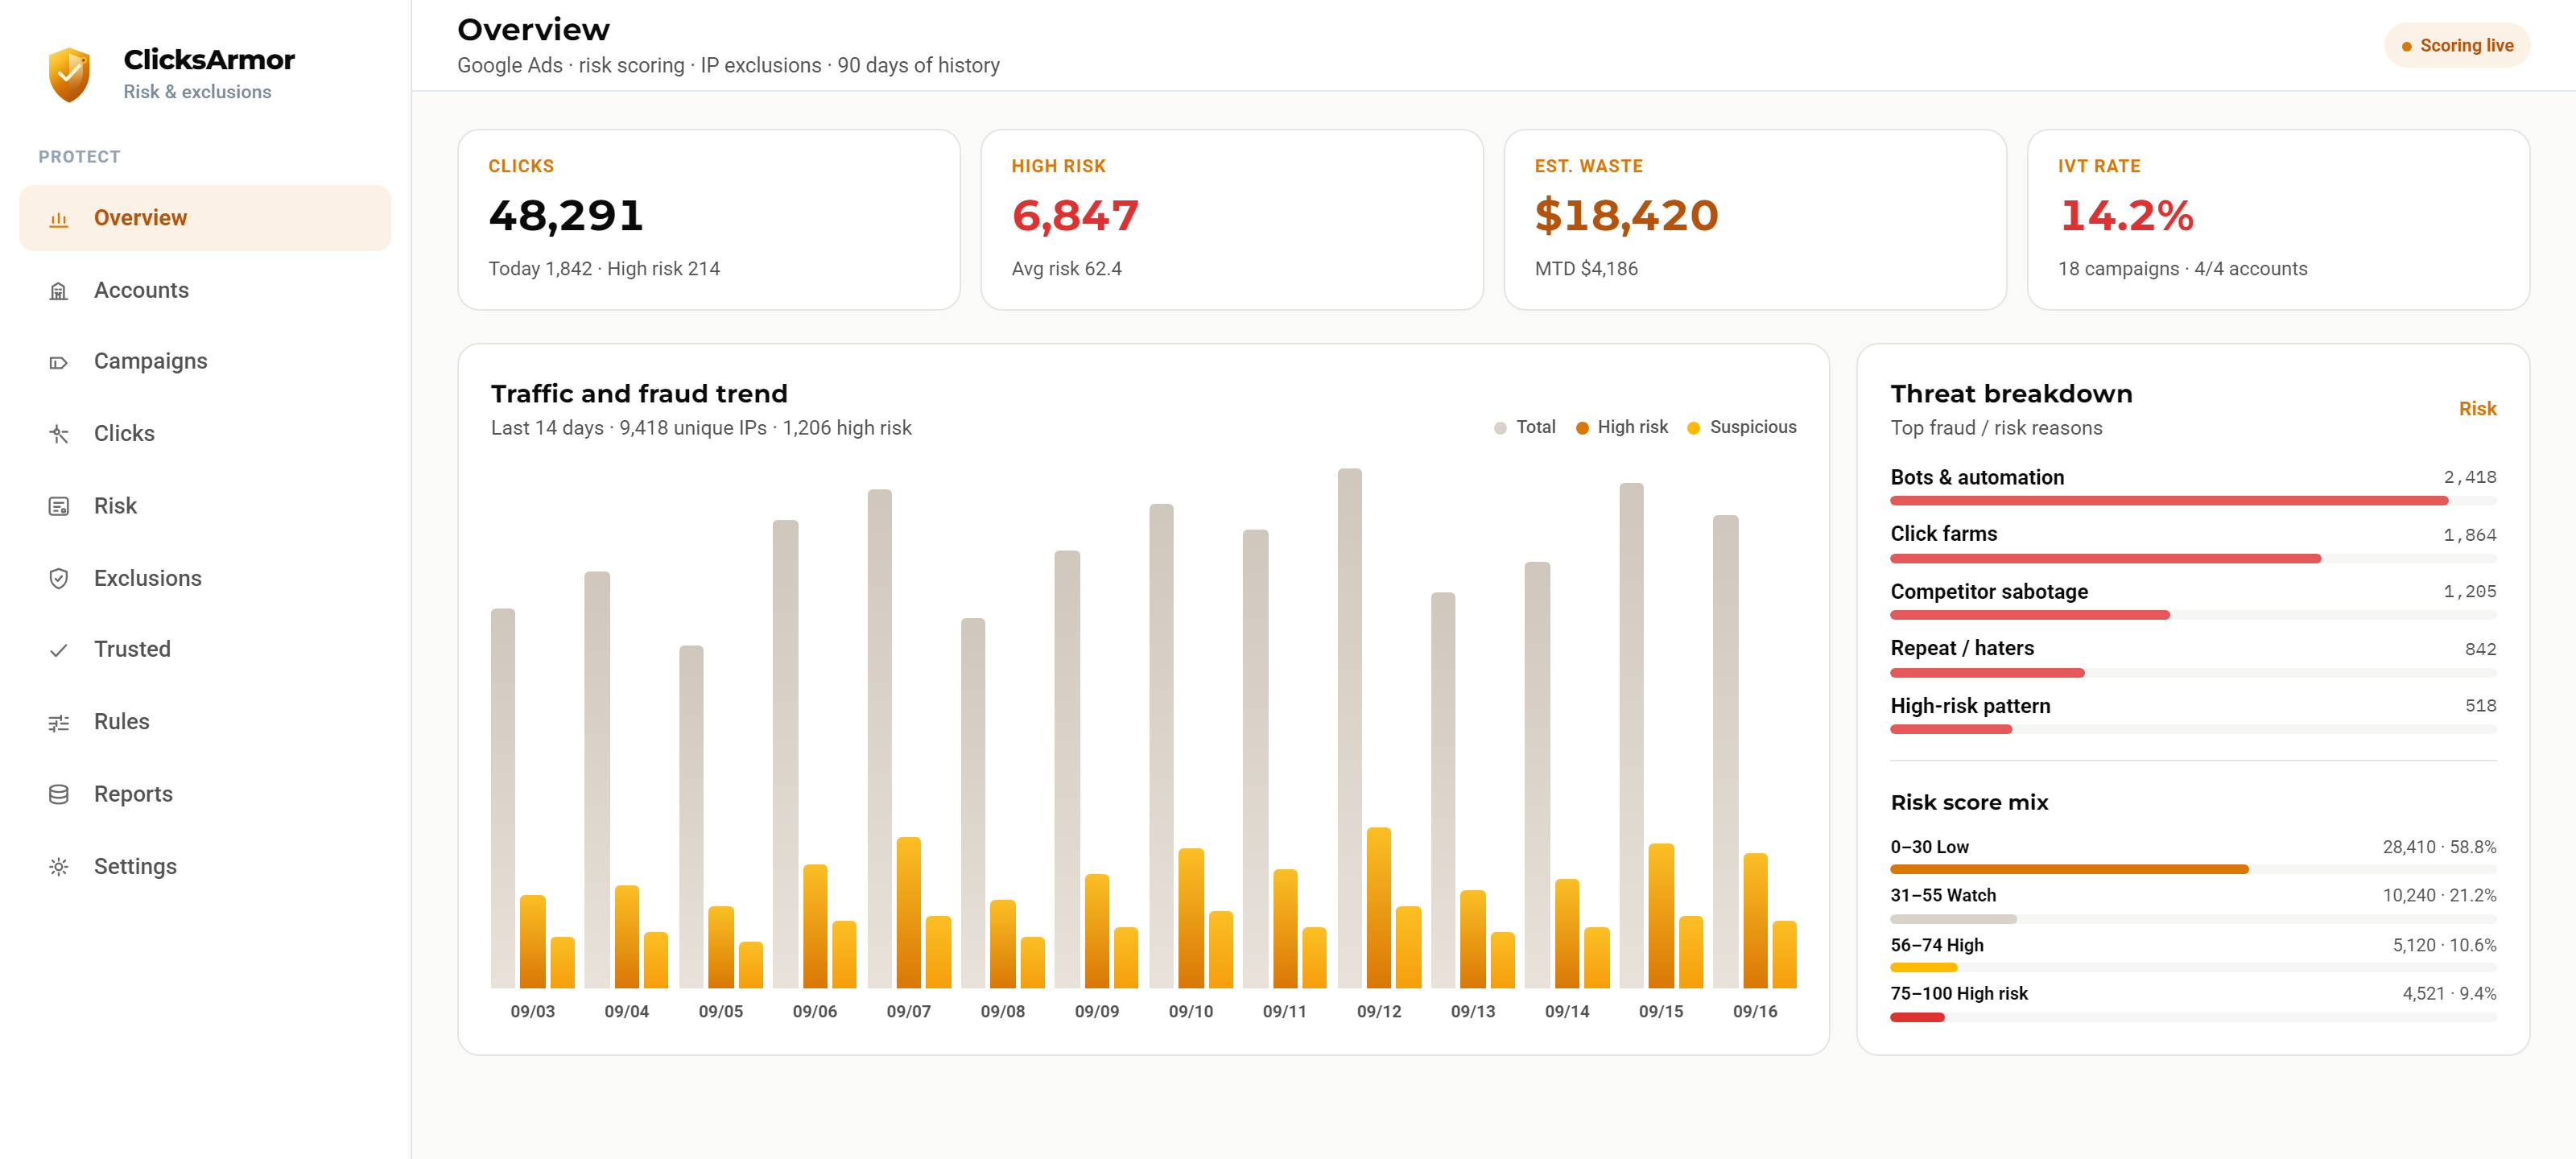
Task: Click the Scoring live status badge
Action: tap(2457, 46)
